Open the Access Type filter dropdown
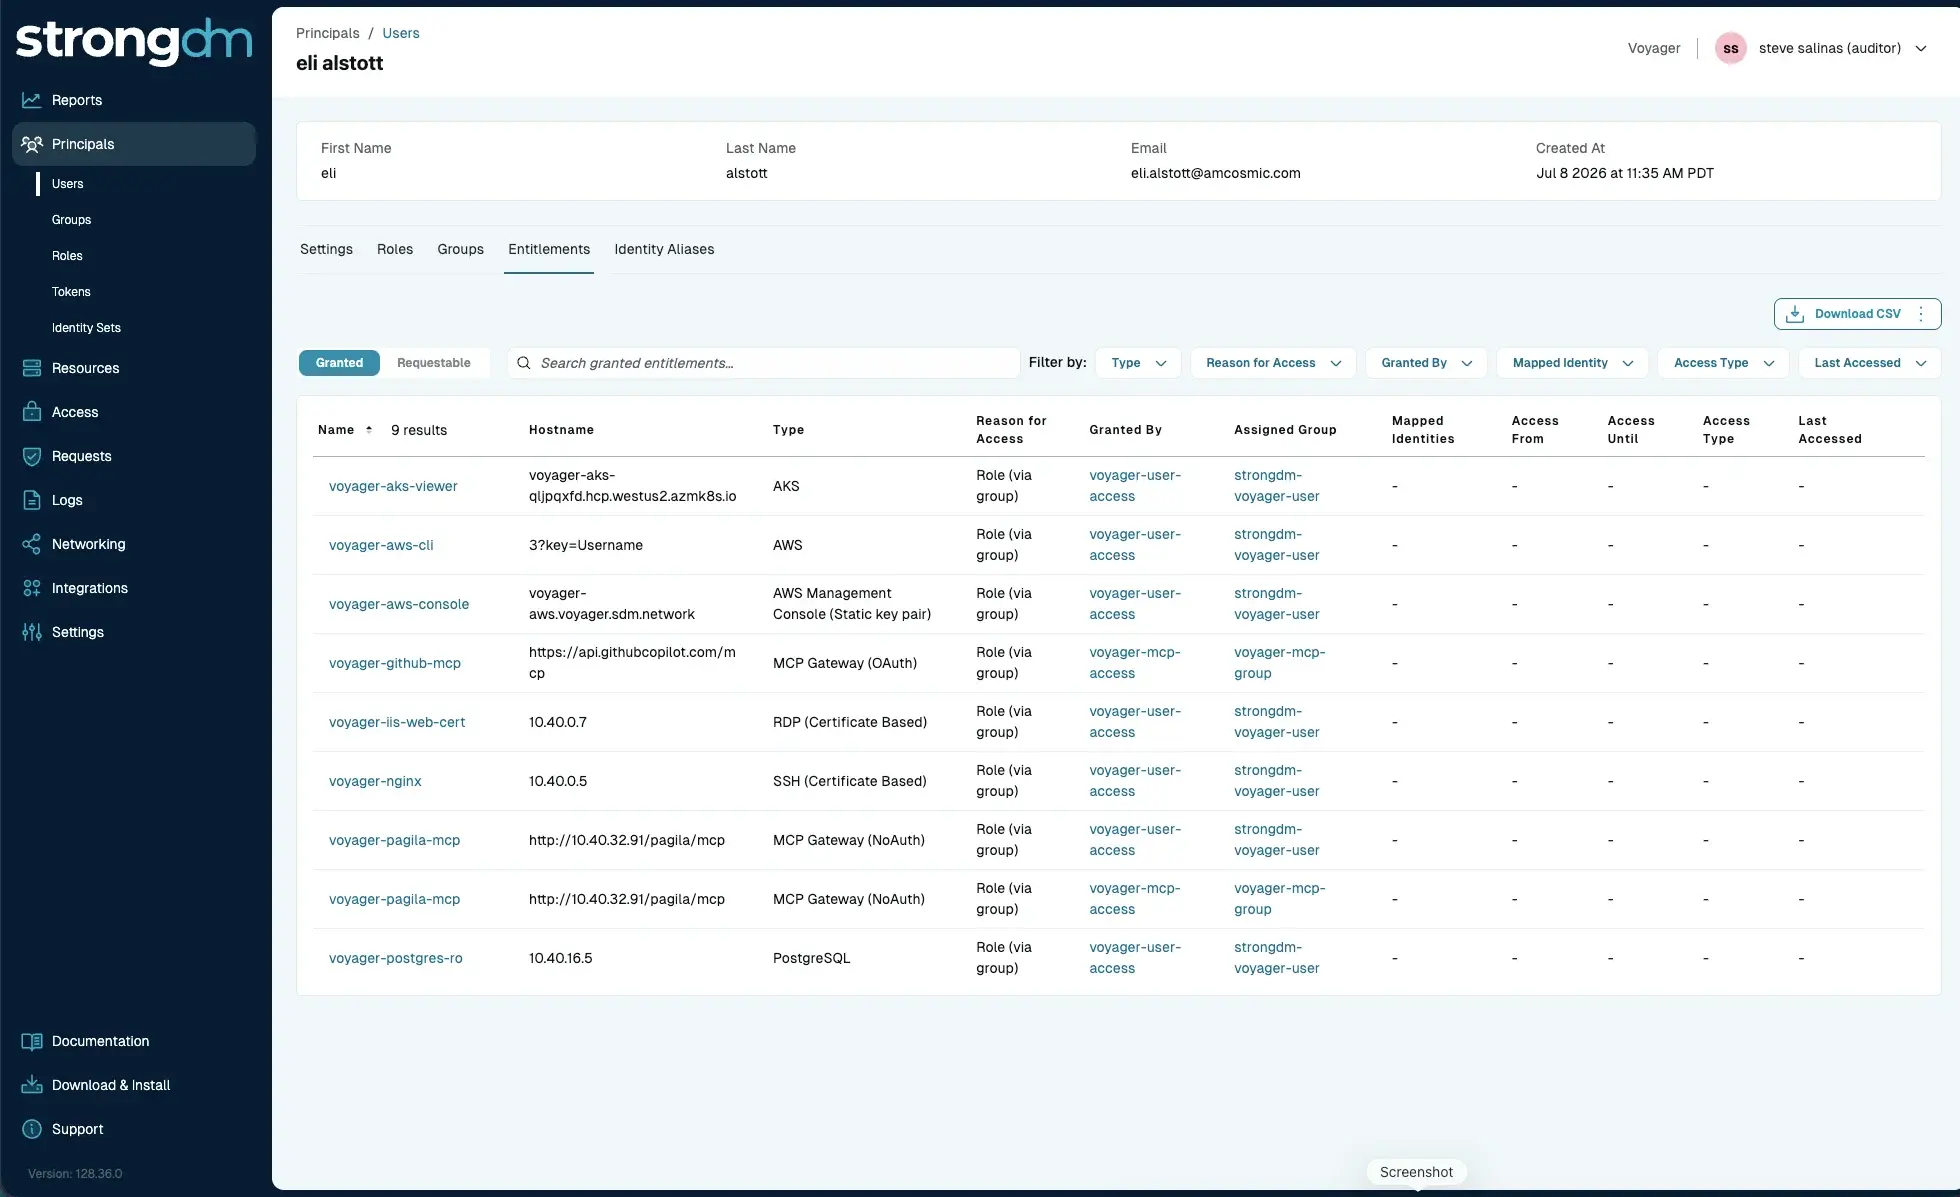Image resolution: width=1960 pixels, height=1197 pixels. pos(1724,363)
